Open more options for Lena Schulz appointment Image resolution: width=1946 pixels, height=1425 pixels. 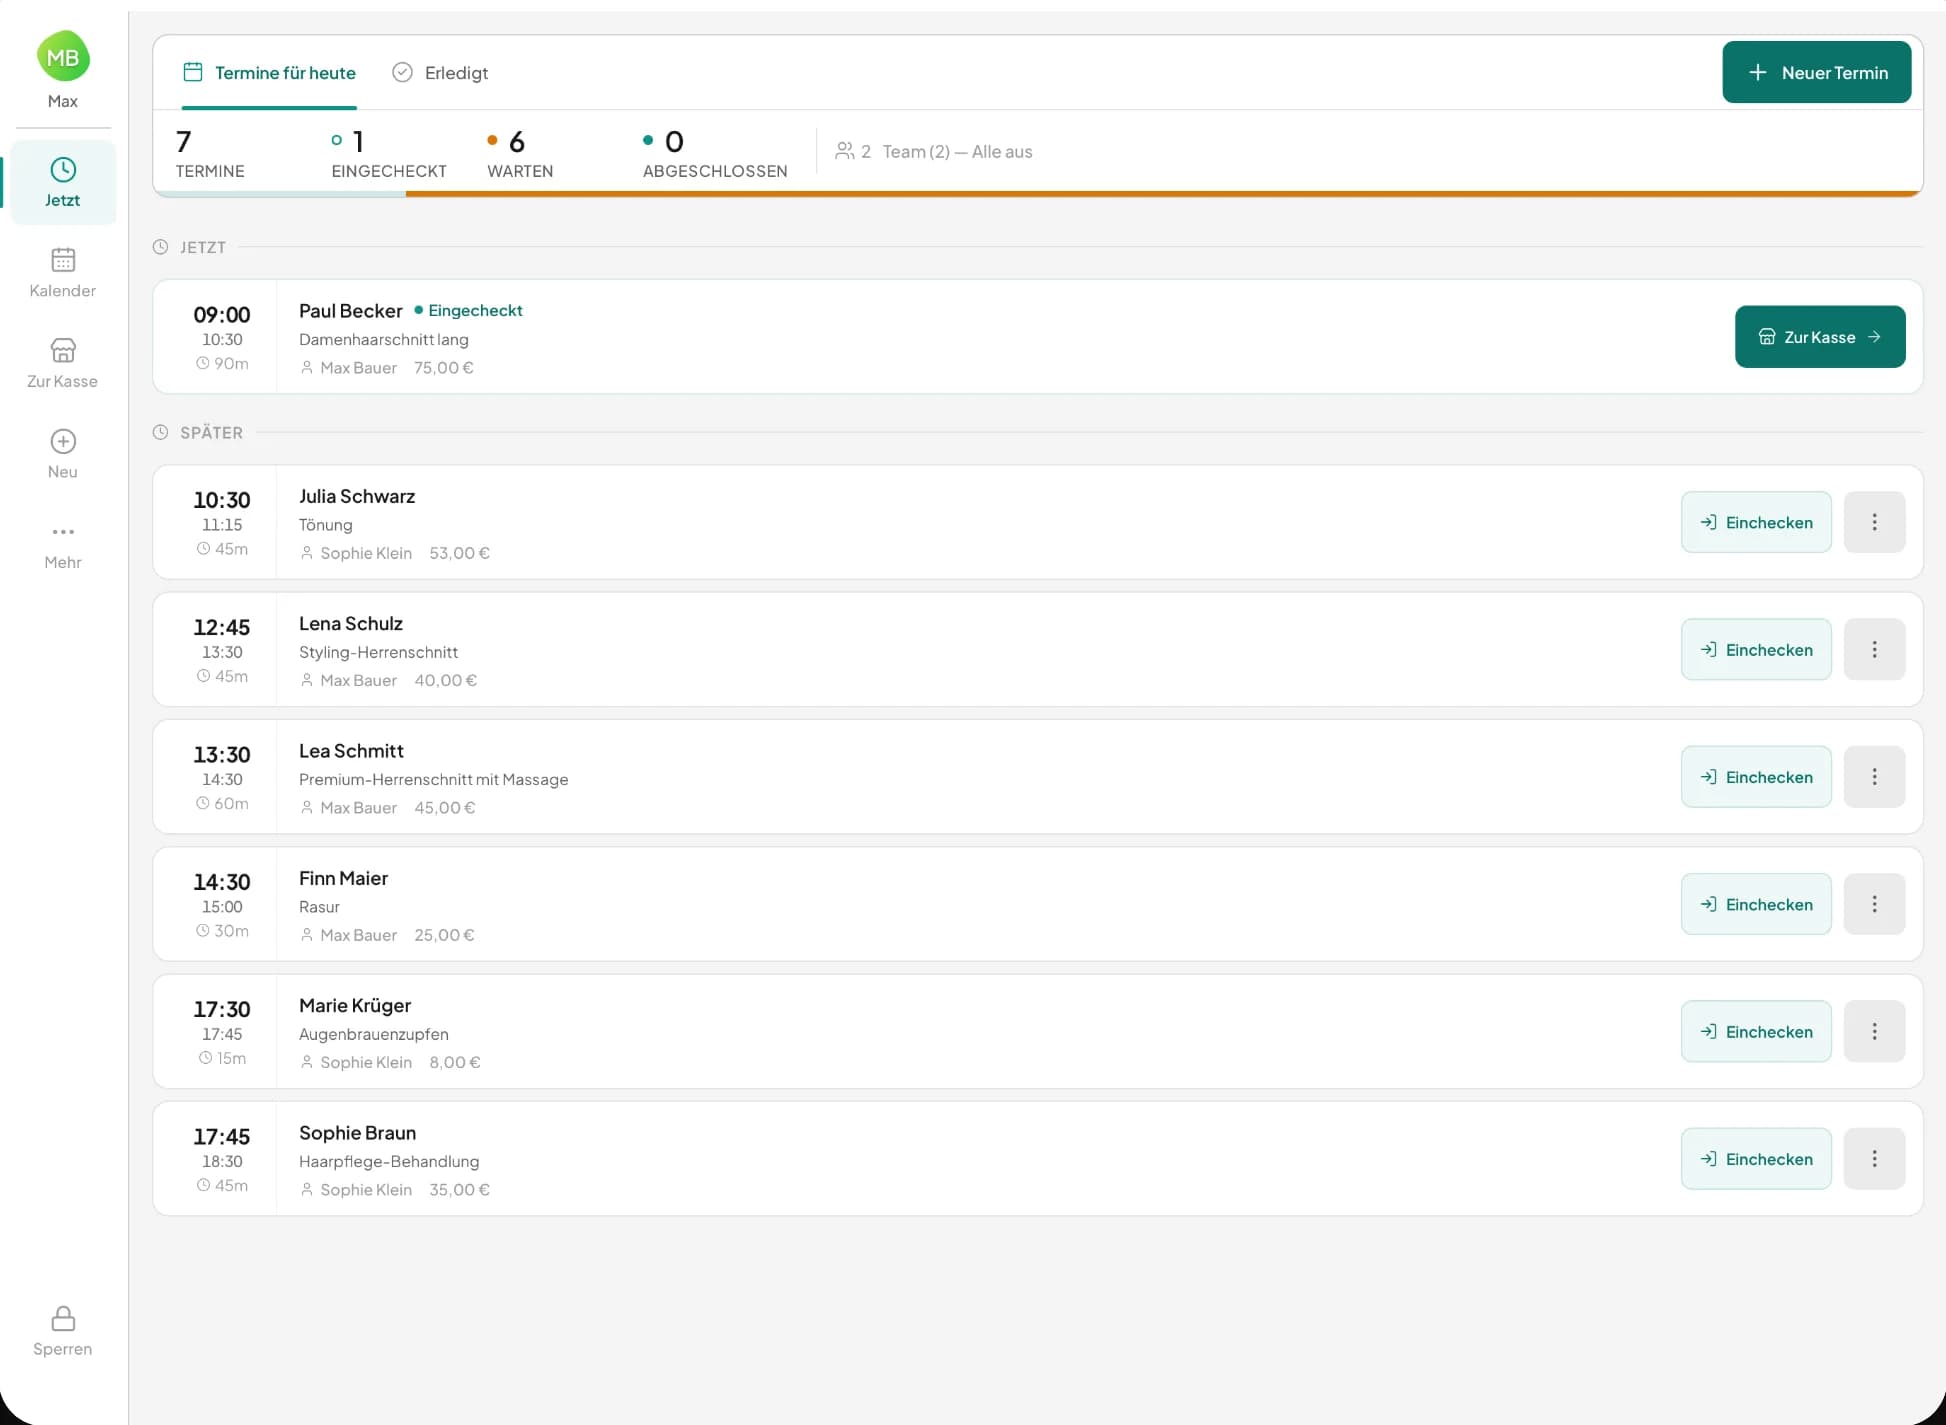[x=1874, y=649]
